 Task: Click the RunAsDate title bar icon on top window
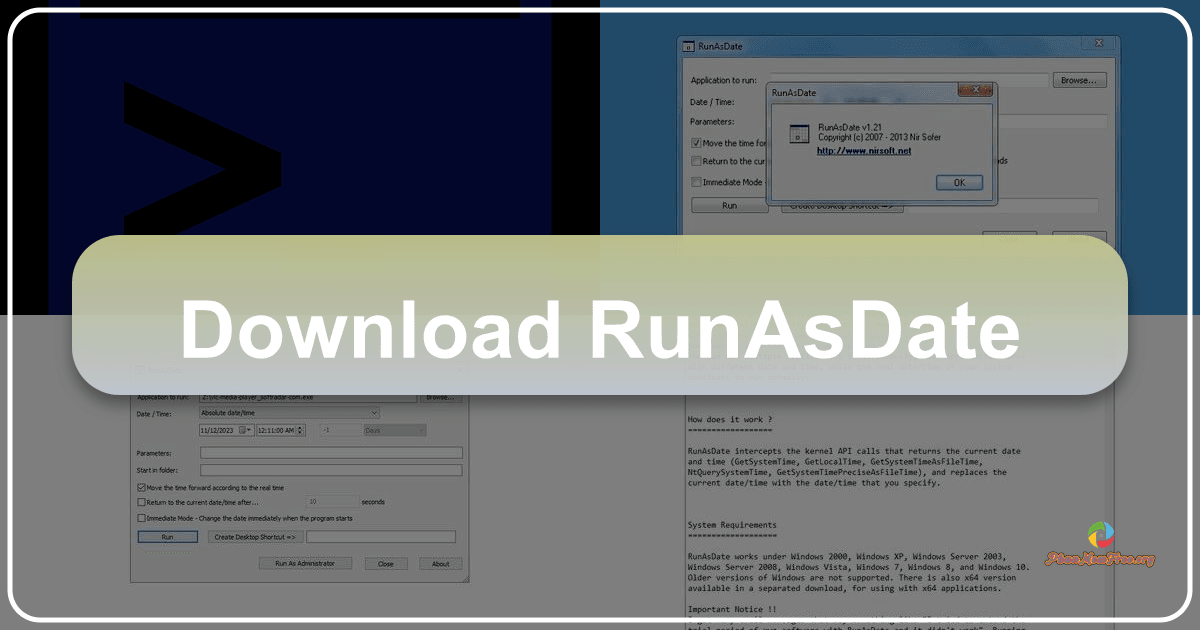point(688,45)
